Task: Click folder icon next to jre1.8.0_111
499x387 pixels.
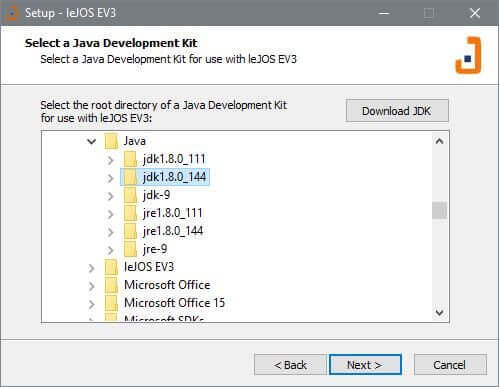Action: point(130,213)
